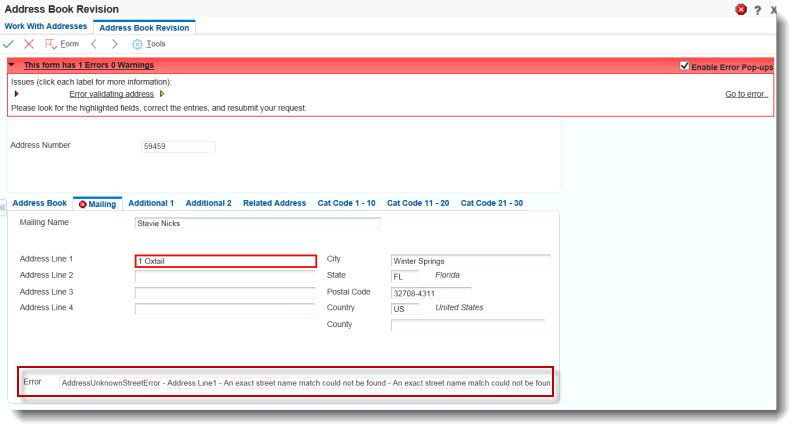Click the green OK checkmark icon
Image resolution: width=800 pixels, height=433 pixels.
(x=9, y=44)
